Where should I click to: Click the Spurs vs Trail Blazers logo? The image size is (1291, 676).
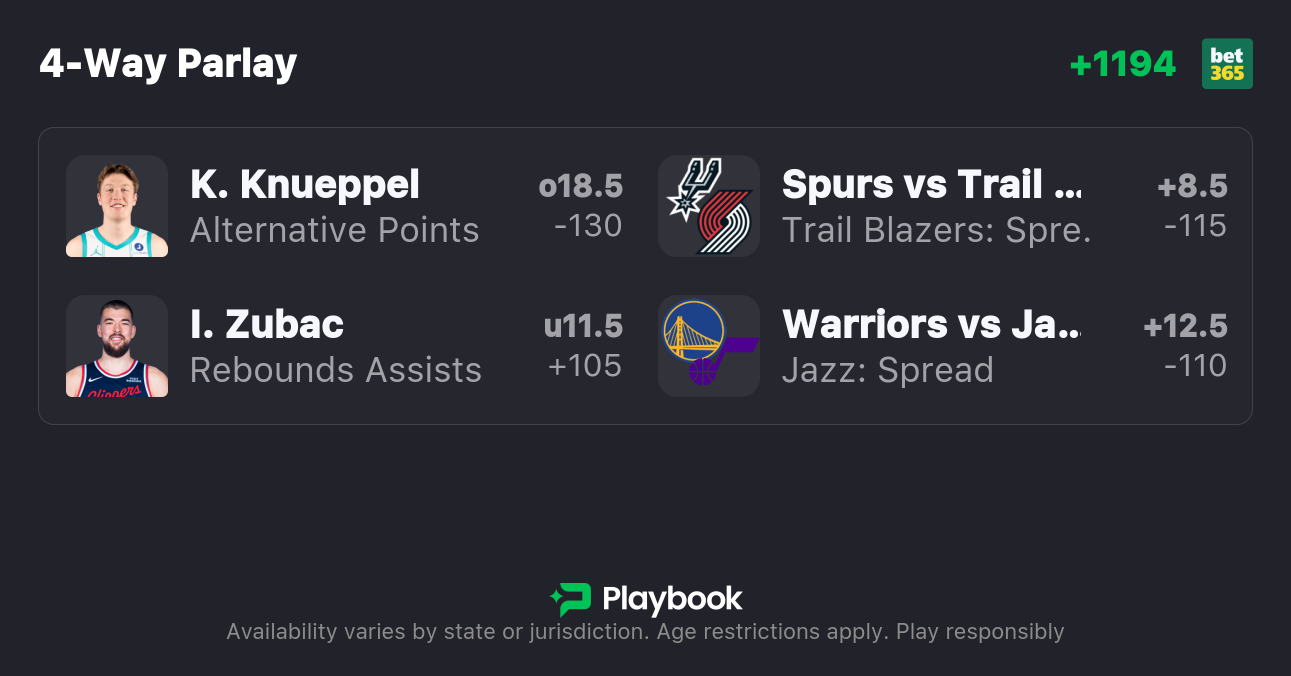709,206
